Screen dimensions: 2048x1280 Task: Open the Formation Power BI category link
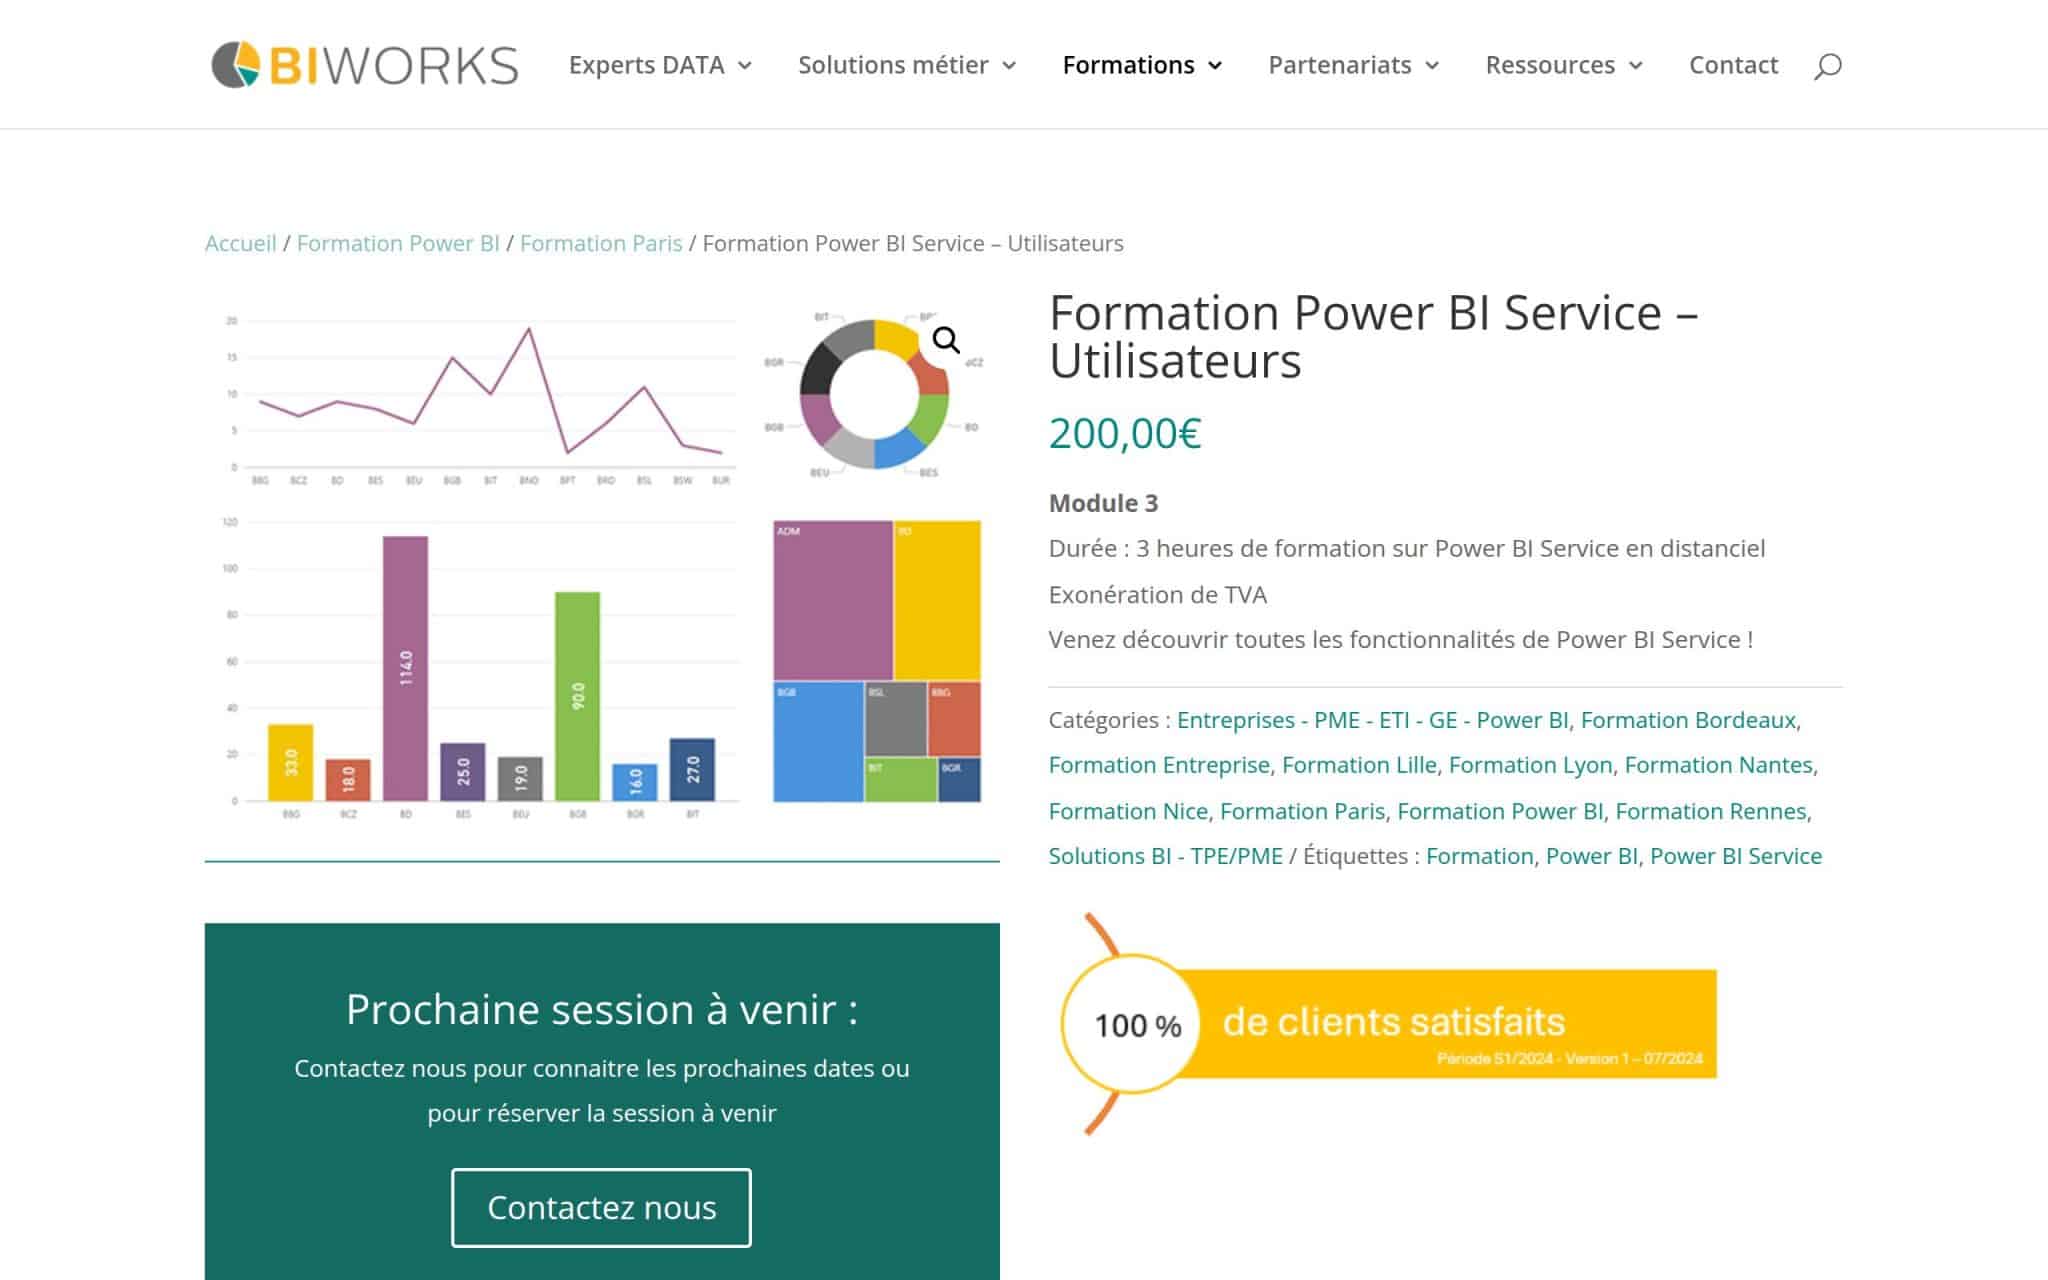coord(1500,811)
